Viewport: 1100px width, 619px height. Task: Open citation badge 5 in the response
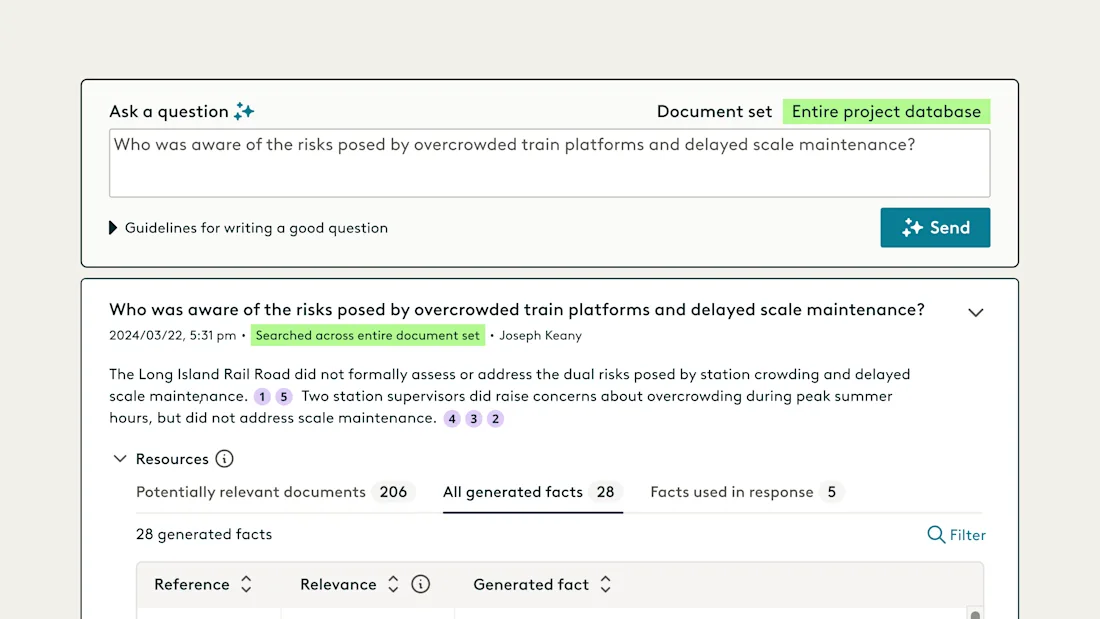[x=283, y=397]
